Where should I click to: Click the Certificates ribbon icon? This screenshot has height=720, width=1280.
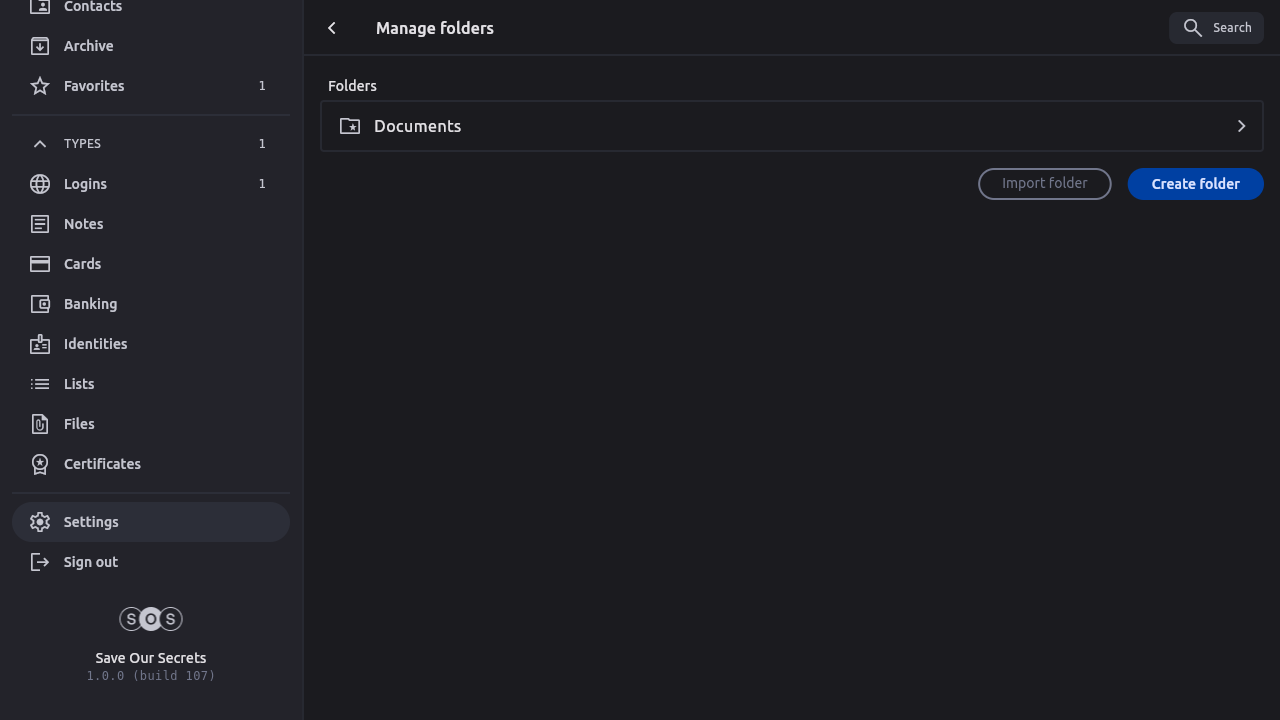(x=40, y=464)
